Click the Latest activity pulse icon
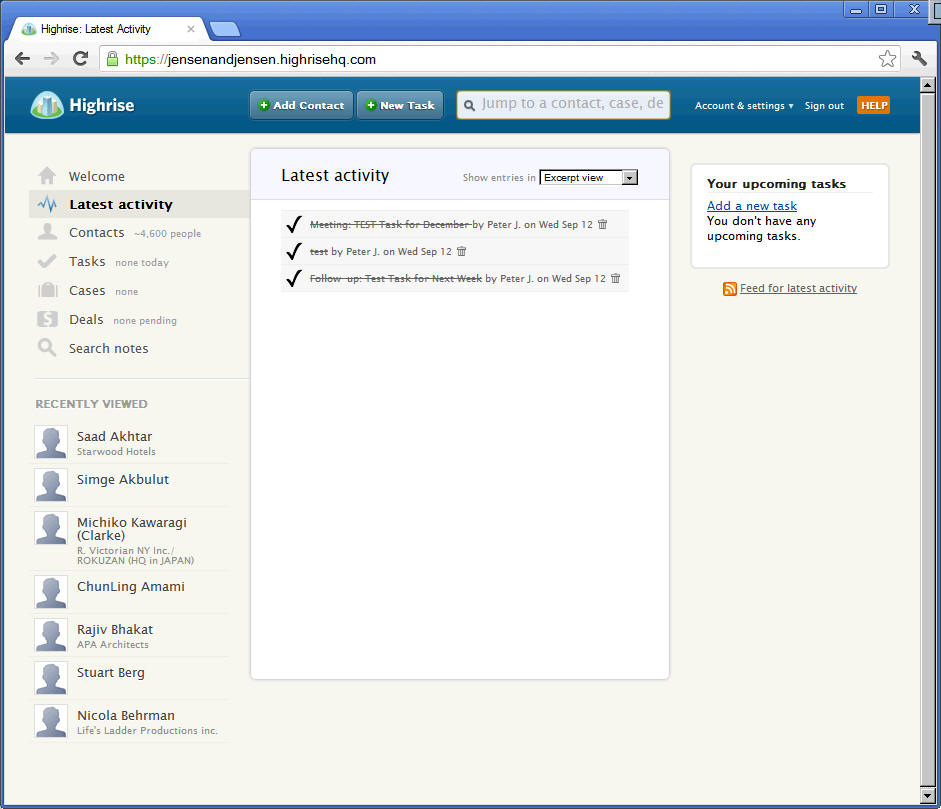Viewport: 941px width, 809px height. [x=47, y=205]
